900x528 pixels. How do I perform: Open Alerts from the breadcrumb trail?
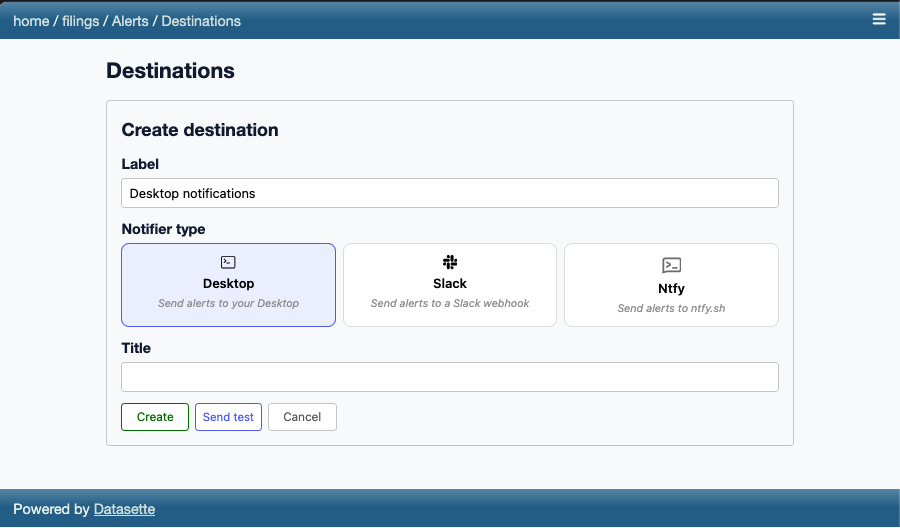[130, 20]
